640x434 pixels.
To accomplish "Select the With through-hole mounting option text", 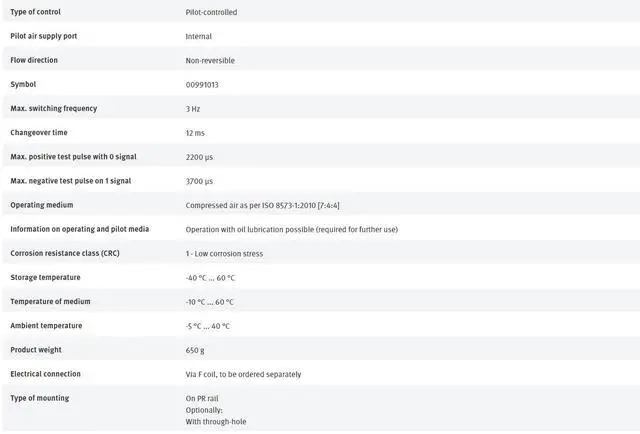I will tap(216, 421).
